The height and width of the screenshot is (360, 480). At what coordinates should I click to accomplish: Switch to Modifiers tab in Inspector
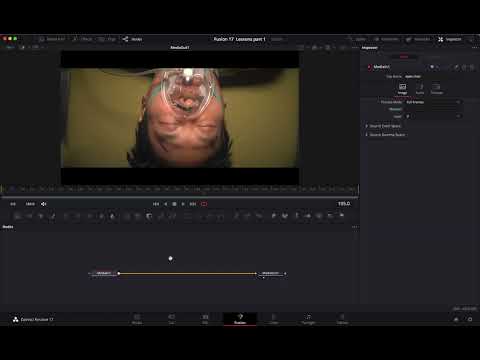coord(432,57)
